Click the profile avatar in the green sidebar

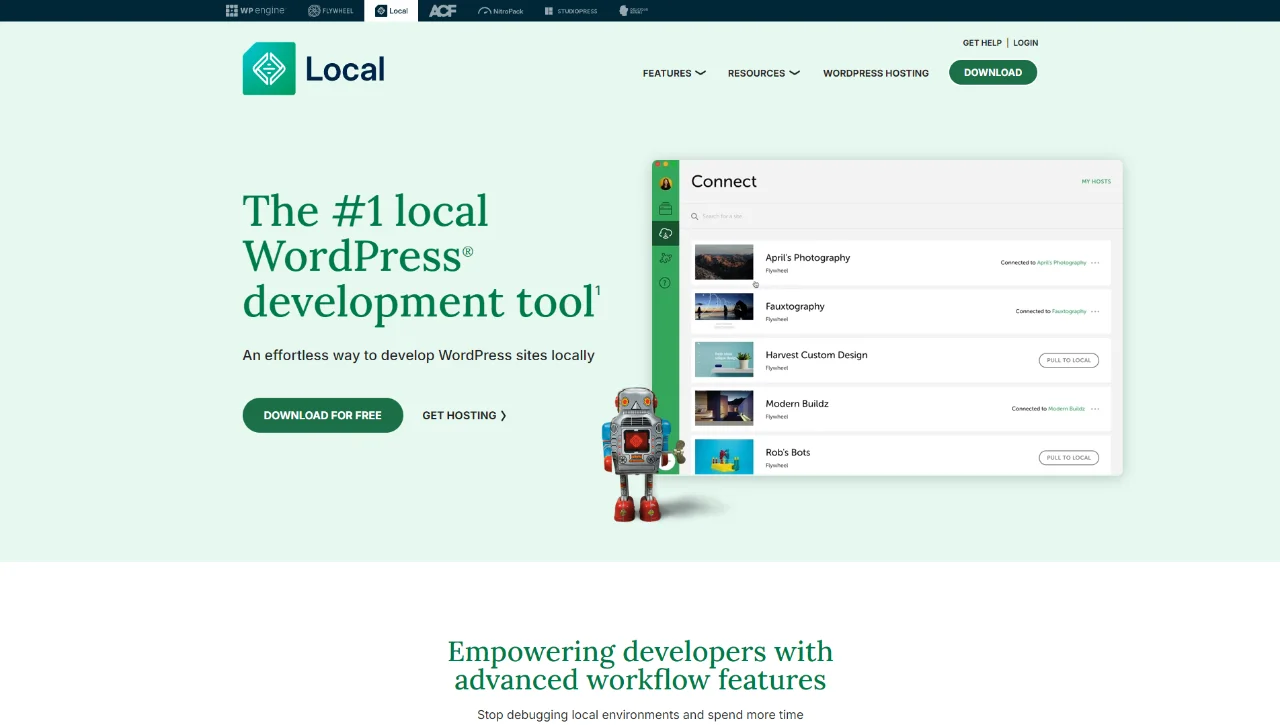[665, 183]
